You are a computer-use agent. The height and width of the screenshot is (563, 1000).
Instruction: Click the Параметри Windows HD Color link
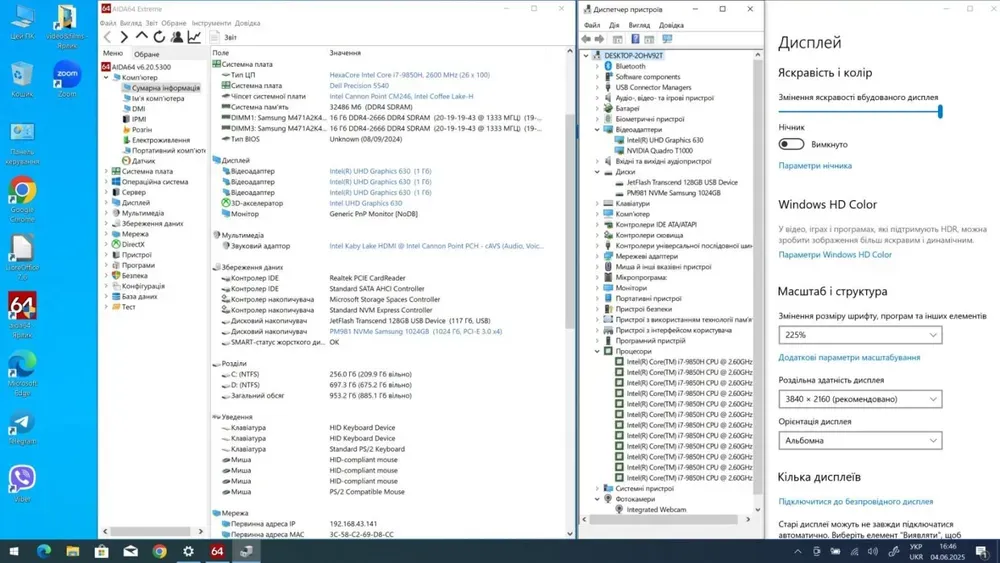click(x=835, y=255)
